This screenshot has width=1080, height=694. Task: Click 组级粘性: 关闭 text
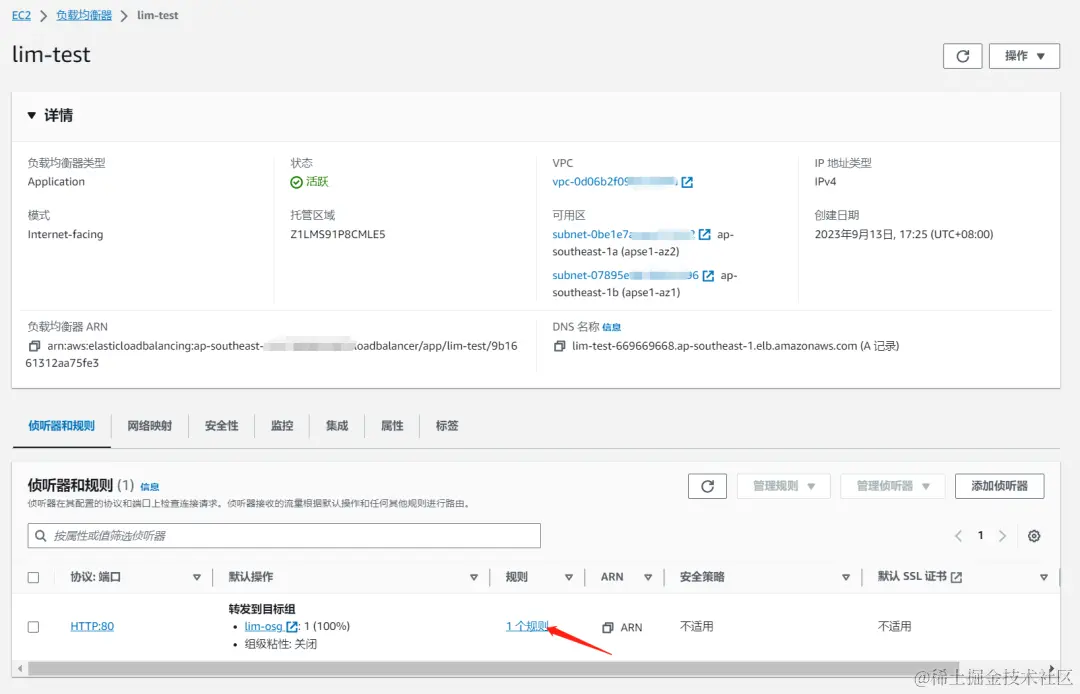coord(280,644)
